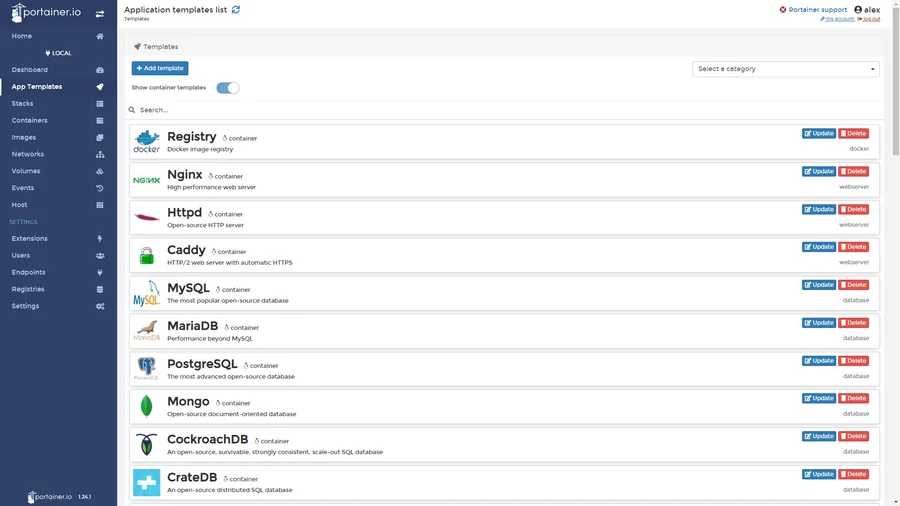
Task: Click the Docker whale logo for Registry
Action: [146, 142]
